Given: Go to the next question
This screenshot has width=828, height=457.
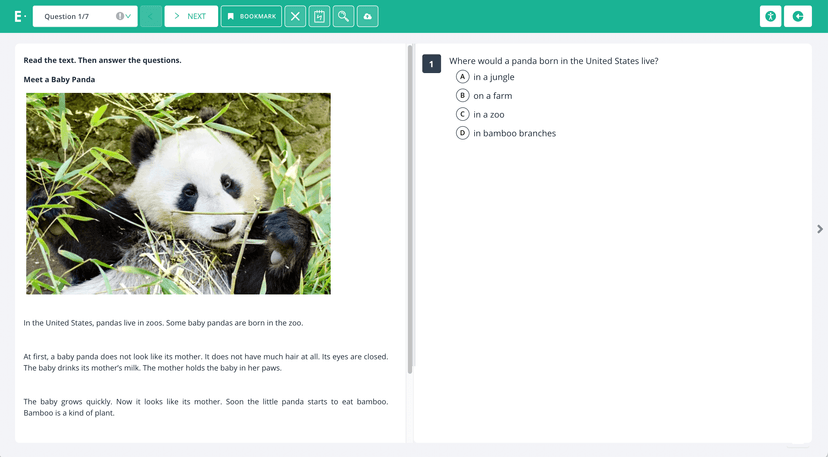Looking at the screenshot, I should (x=190, y=16).
